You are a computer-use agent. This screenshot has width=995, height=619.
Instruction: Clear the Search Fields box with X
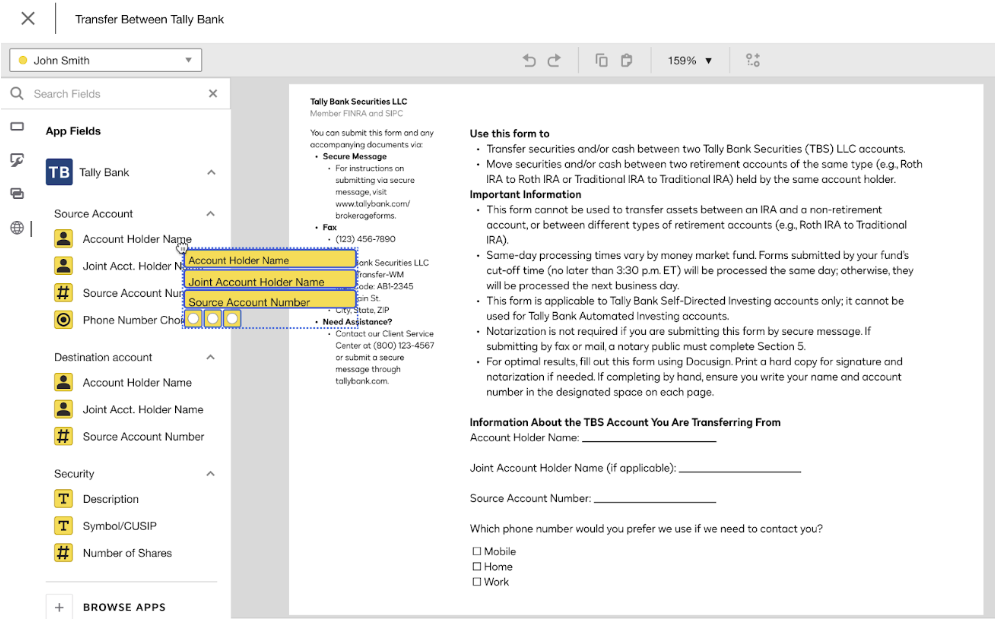212,94
